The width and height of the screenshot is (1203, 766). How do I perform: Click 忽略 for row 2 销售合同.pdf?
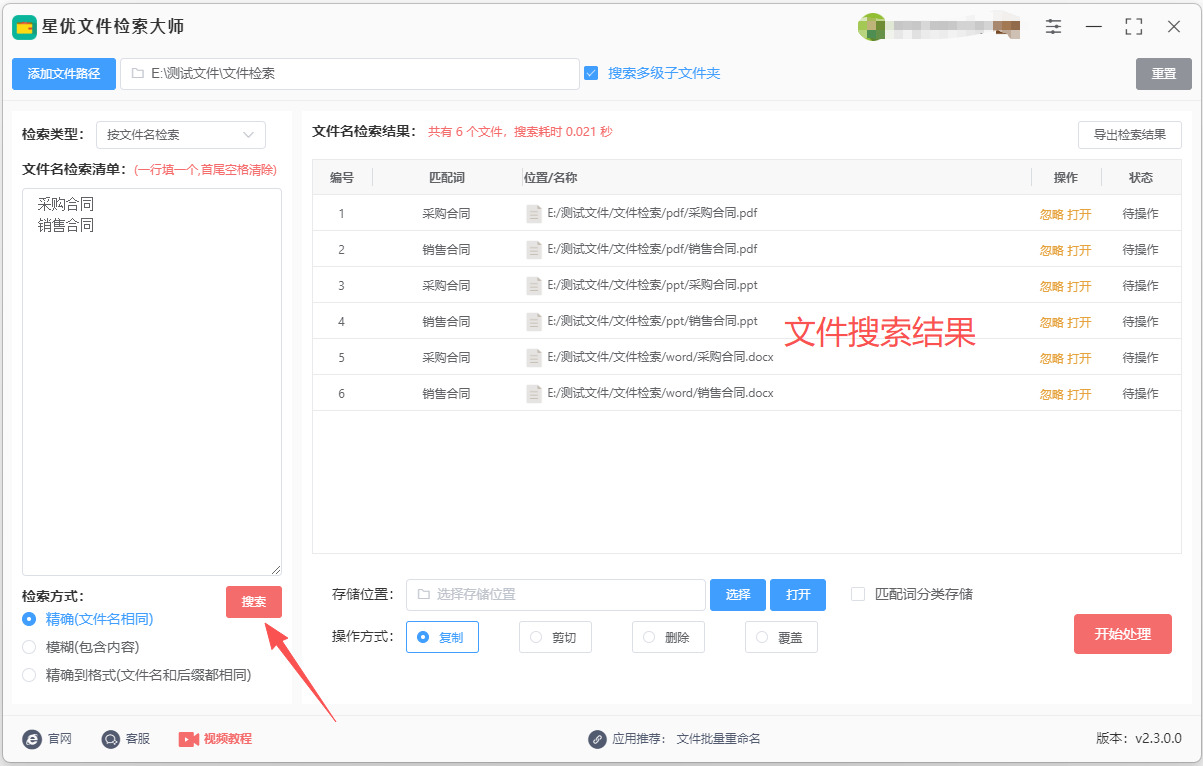[1052, 250]
